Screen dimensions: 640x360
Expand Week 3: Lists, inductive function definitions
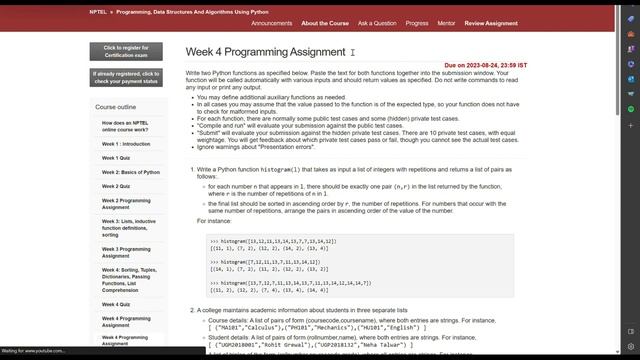click(129, 228)
